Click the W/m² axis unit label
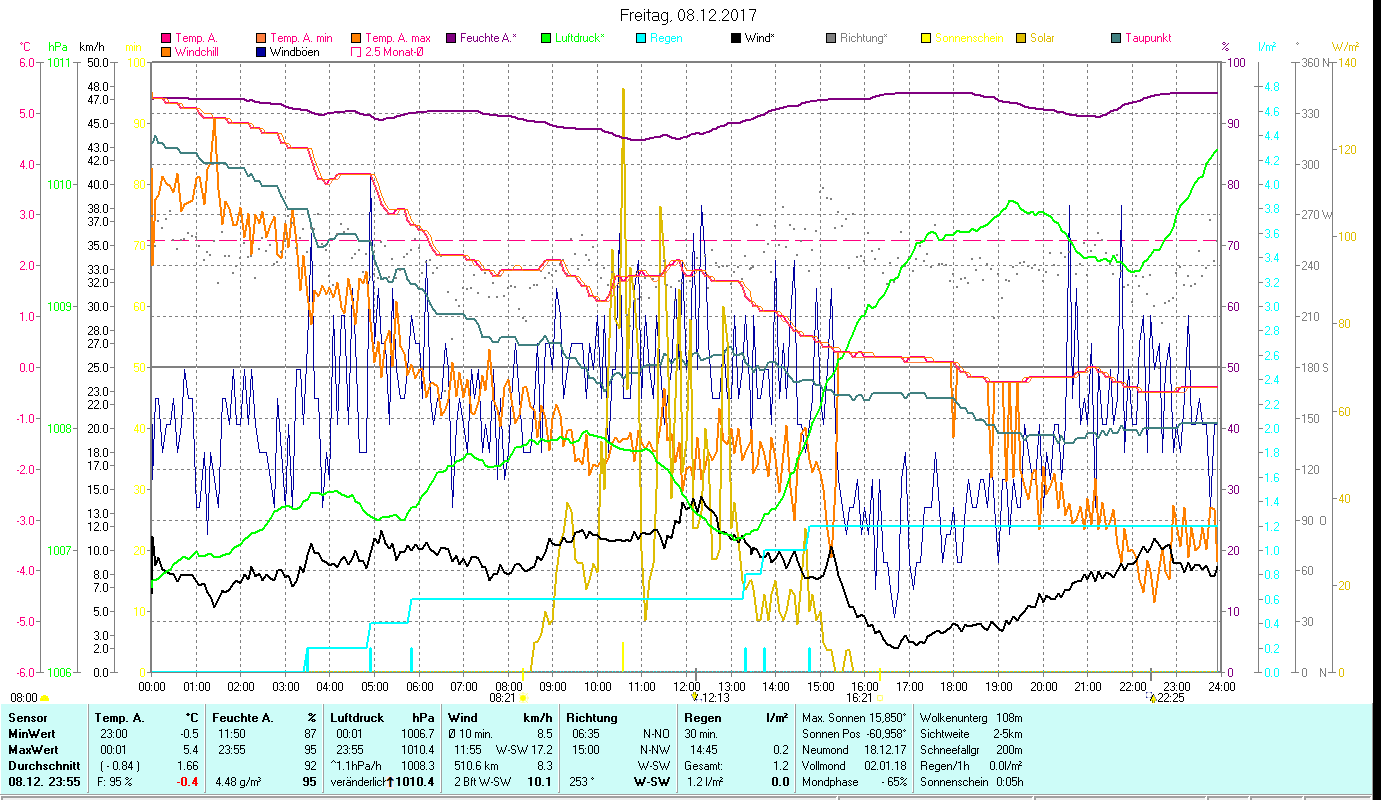Viewport: 1381px width, 800px height. click(x=1345, y=47)
